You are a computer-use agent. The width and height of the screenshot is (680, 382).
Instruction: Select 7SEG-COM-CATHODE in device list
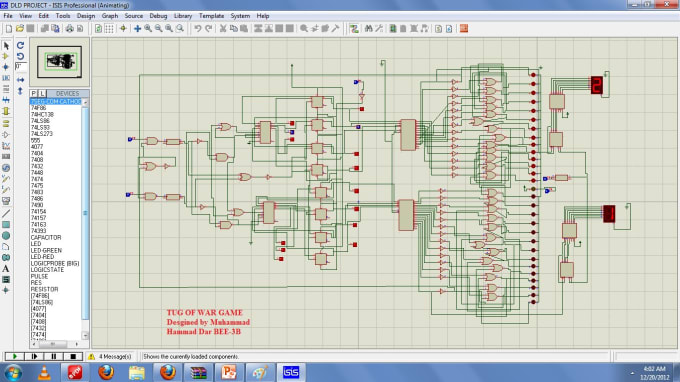coord(56,101)
